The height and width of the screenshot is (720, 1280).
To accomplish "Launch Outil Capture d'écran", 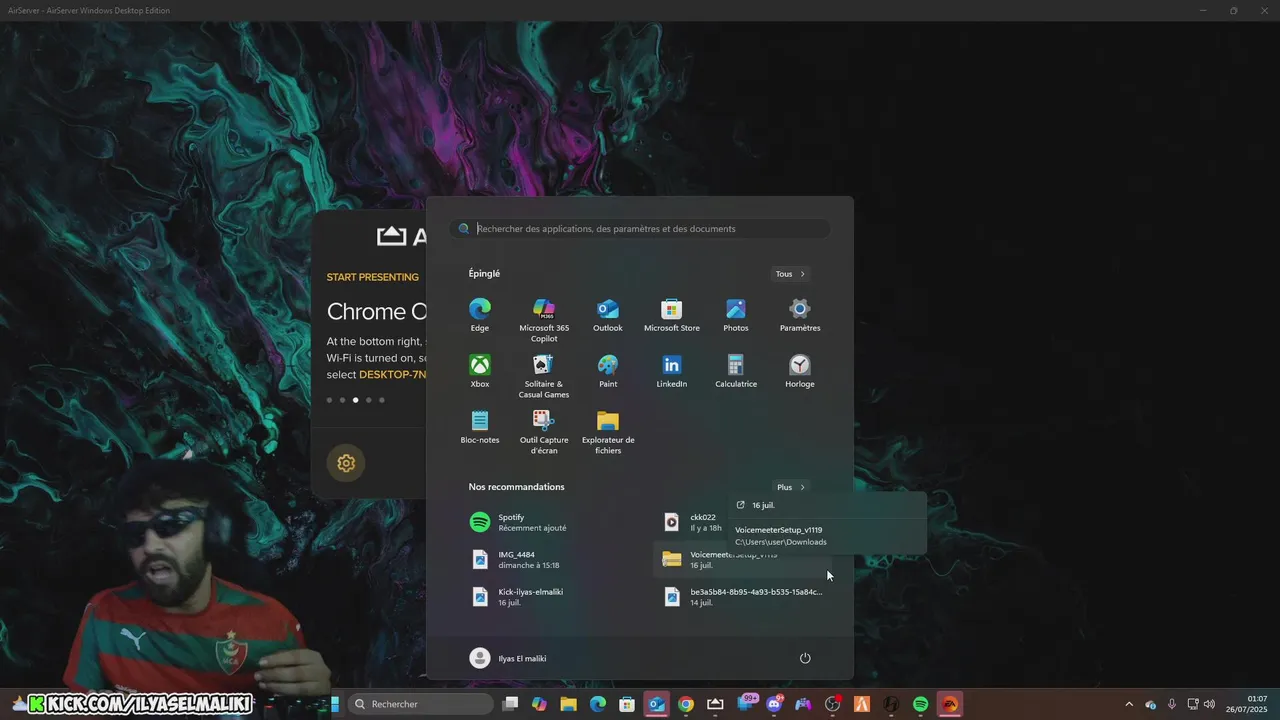I will [x=544, y=432].
